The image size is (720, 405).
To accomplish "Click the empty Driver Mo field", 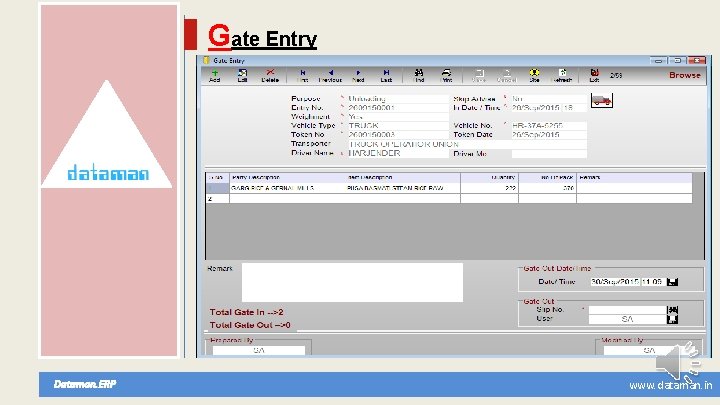I will [x=549, y=154].
